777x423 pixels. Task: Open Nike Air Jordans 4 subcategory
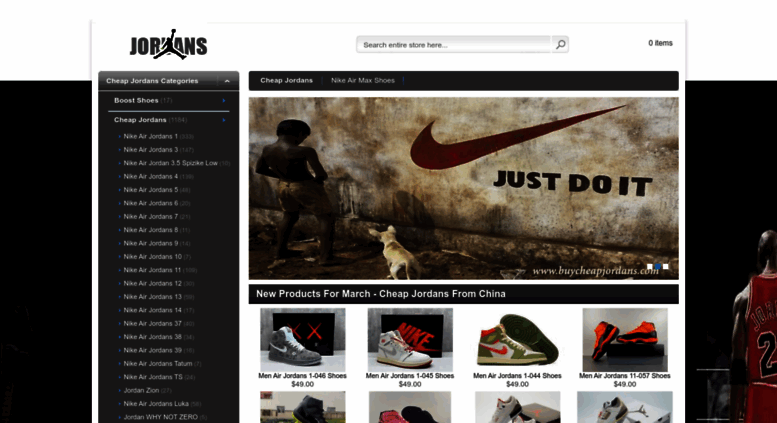(151, 176)
